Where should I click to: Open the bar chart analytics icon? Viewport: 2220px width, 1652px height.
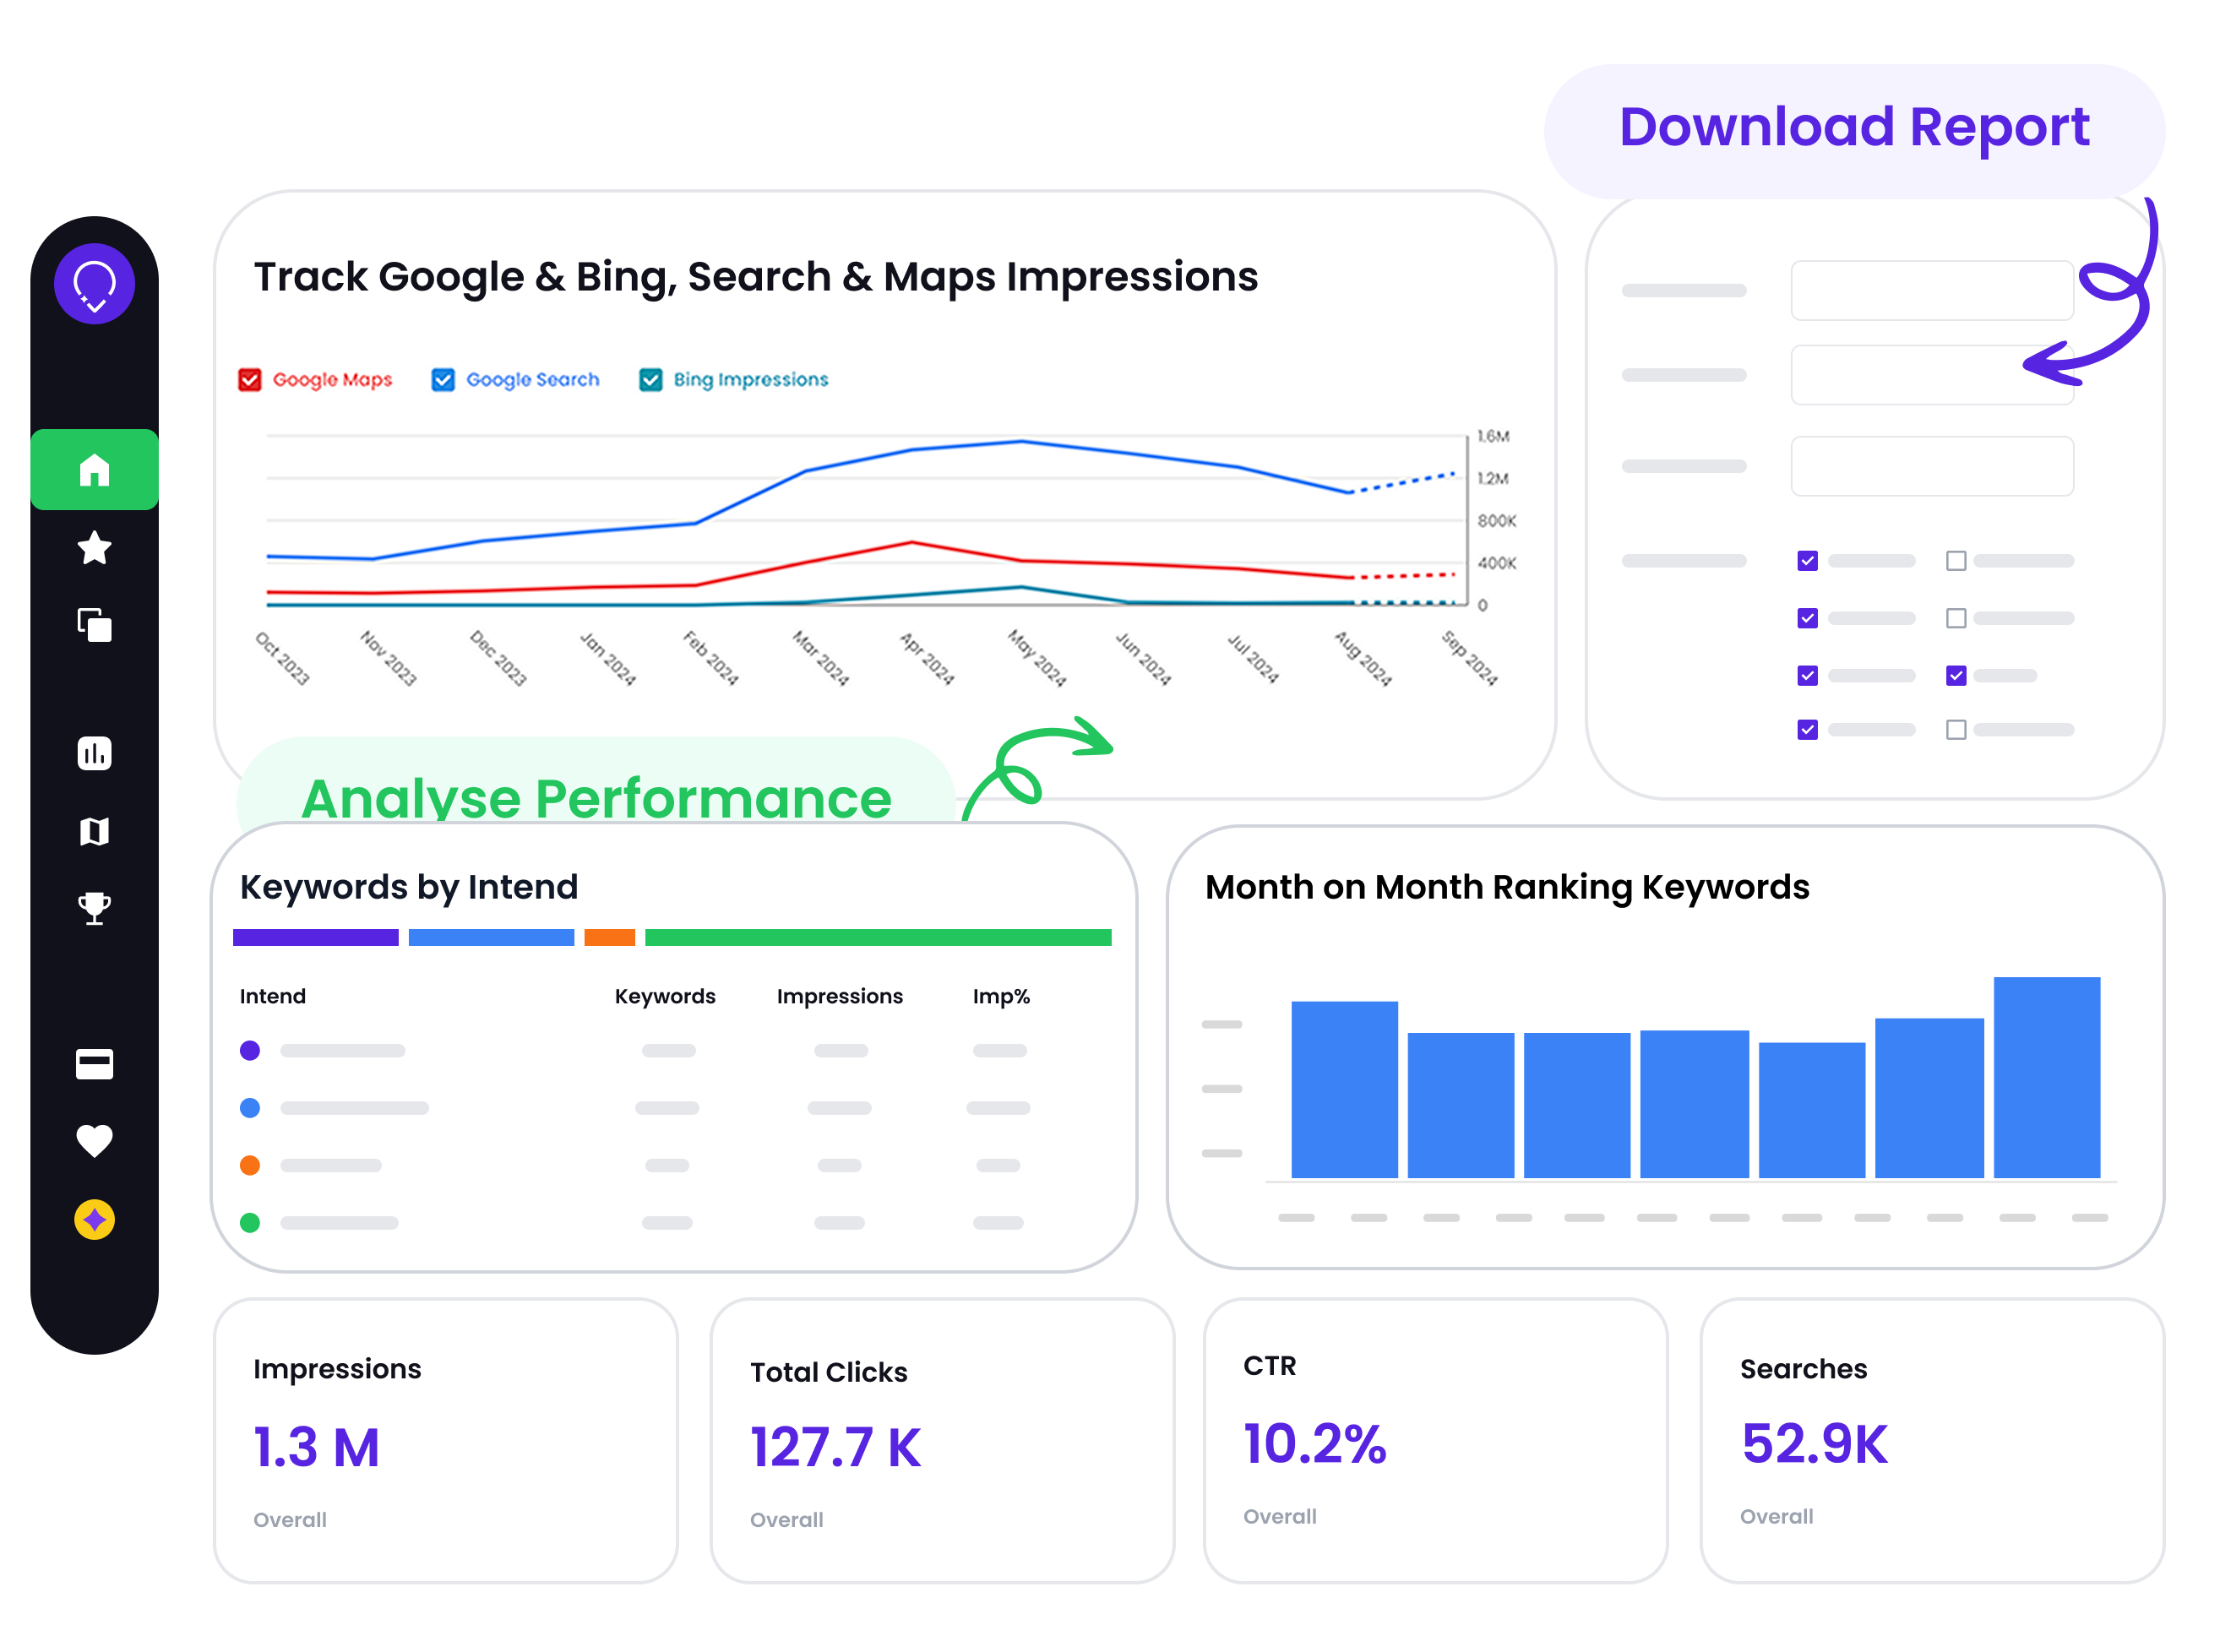tap(94, 753)
